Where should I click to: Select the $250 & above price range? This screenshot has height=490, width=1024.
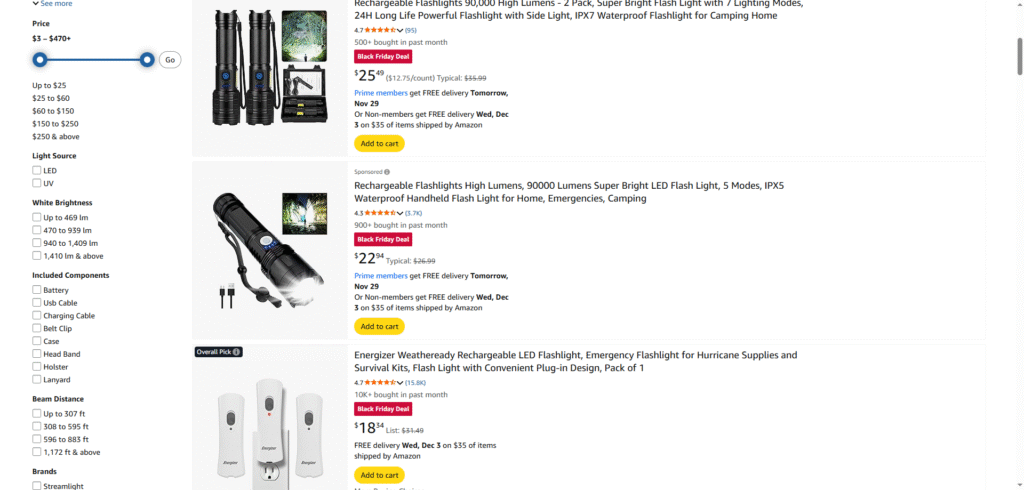pyautogui.click(x=56, y=136)
